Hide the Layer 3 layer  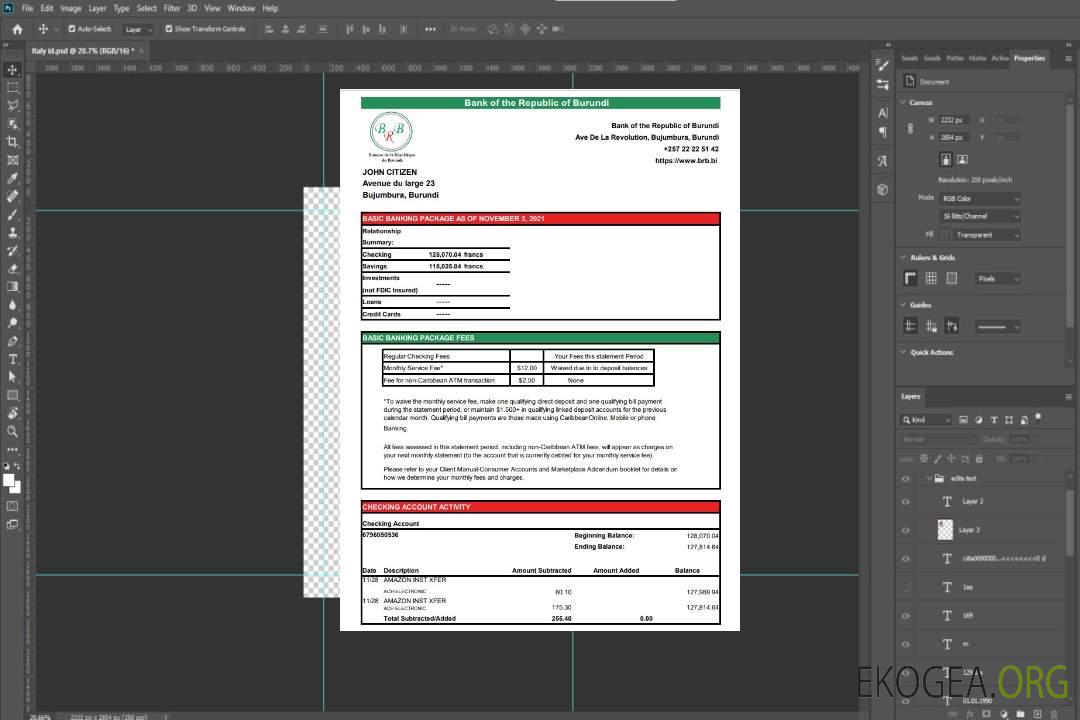906,530
